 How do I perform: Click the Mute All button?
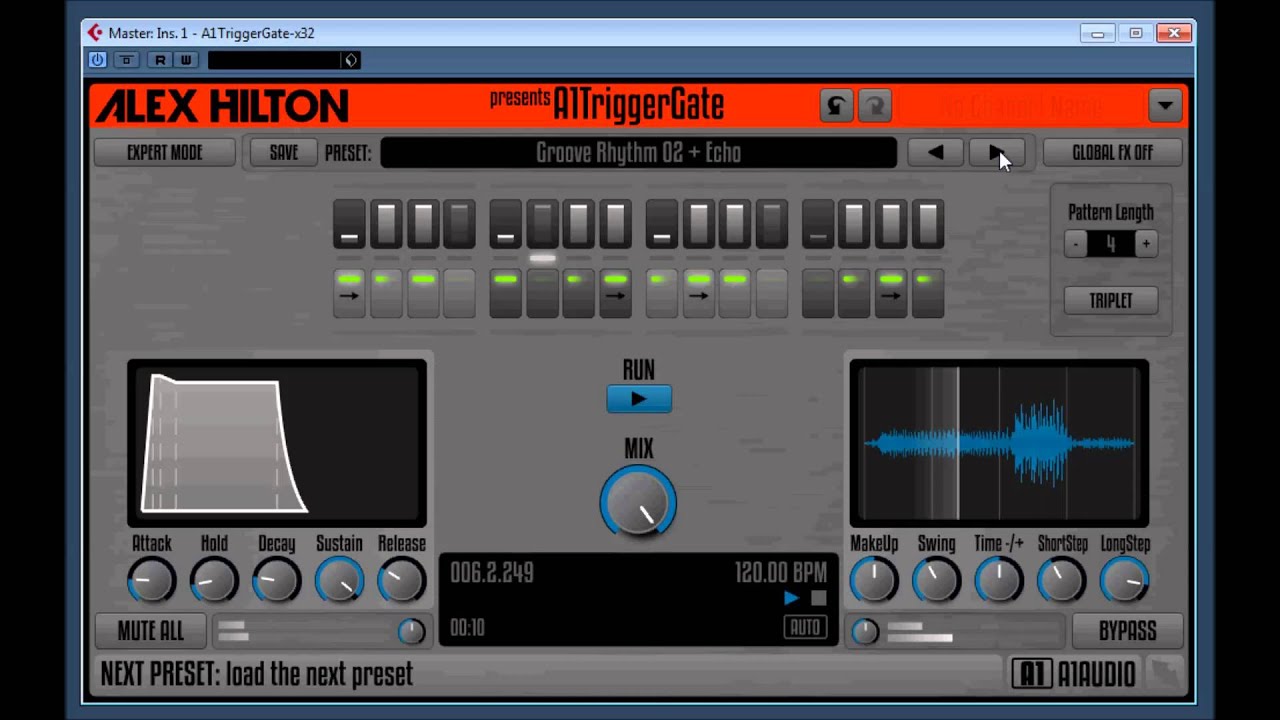point(151,631)
